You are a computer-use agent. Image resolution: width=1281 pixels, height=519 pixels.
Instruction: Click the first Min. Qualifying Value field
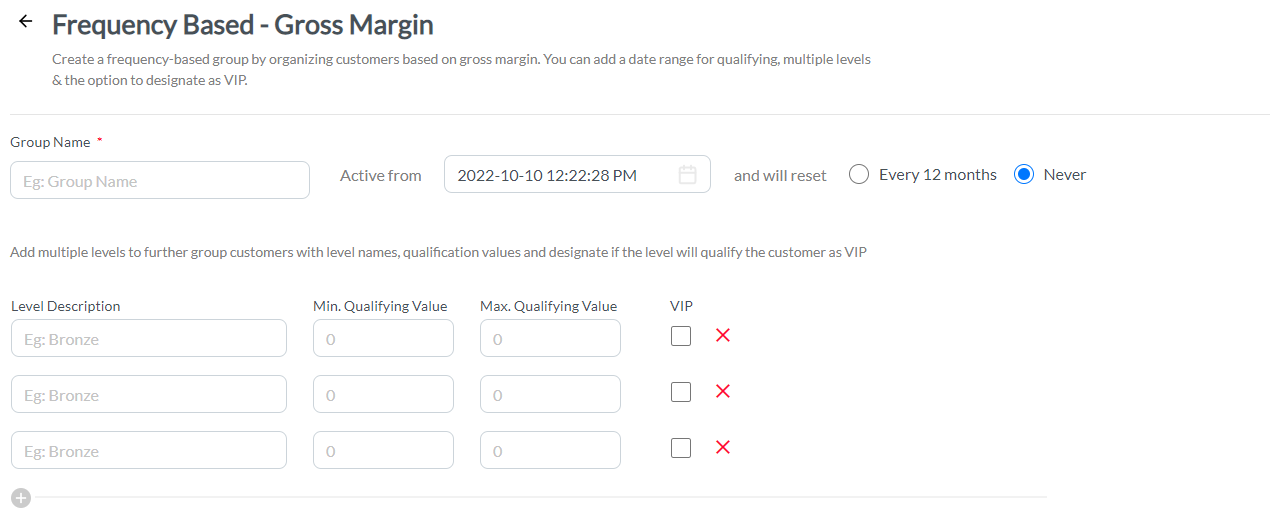click(x=383, y=339)
